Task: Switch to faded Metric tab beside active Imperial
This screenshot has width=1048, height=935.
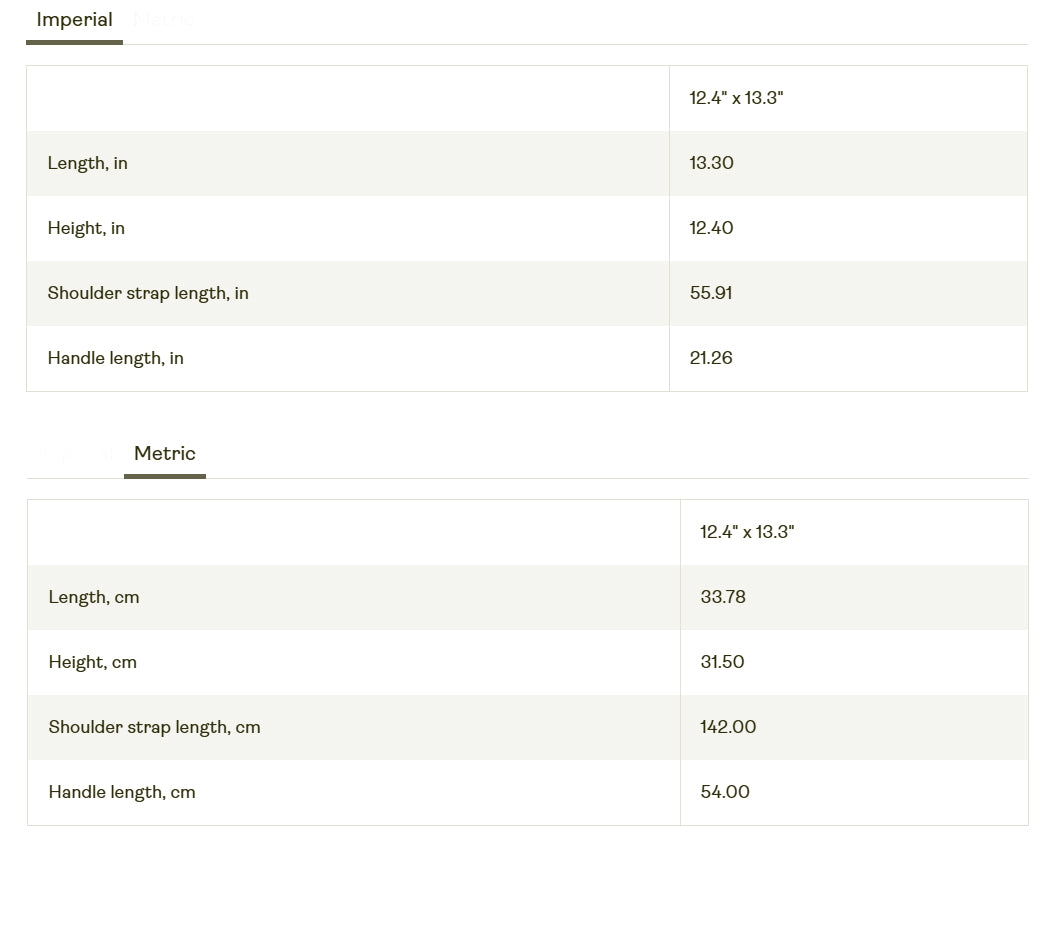Action: click(163, 20)
